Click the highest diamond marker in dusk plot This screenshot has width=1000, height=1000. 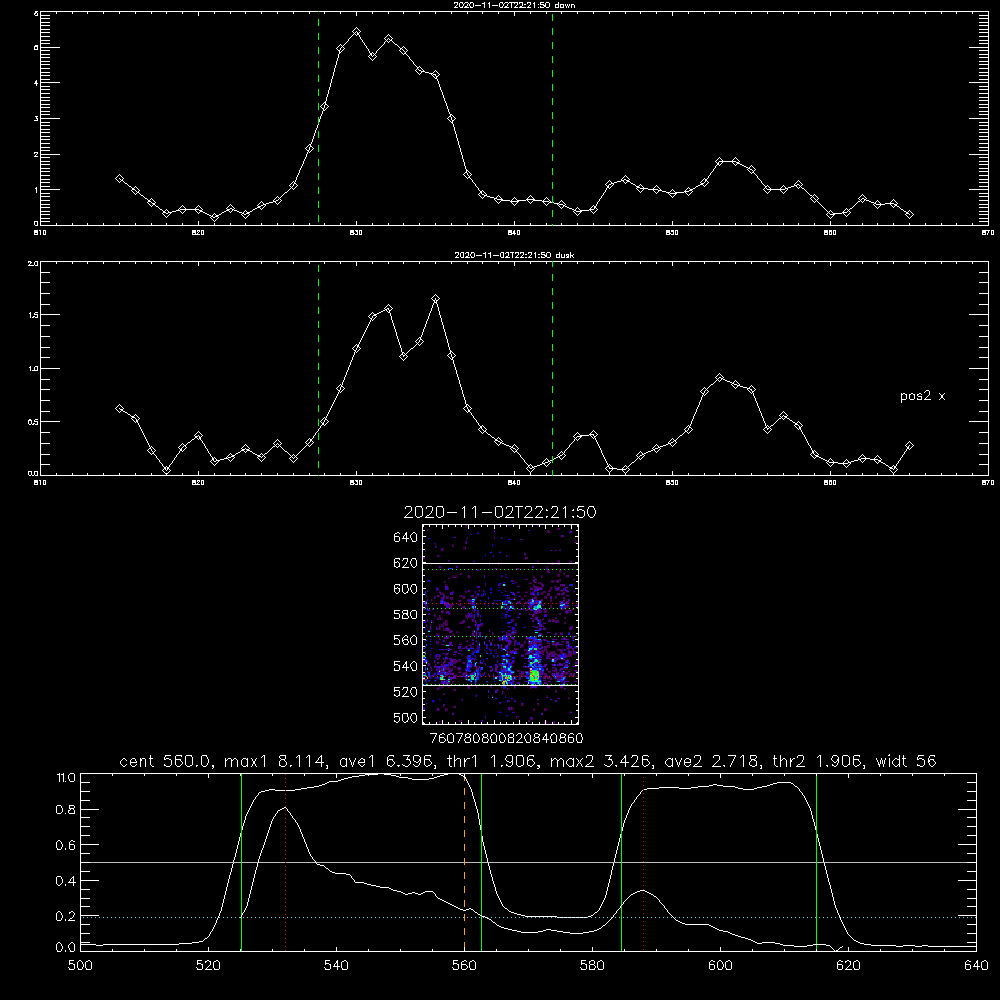[x=436, y=298]
